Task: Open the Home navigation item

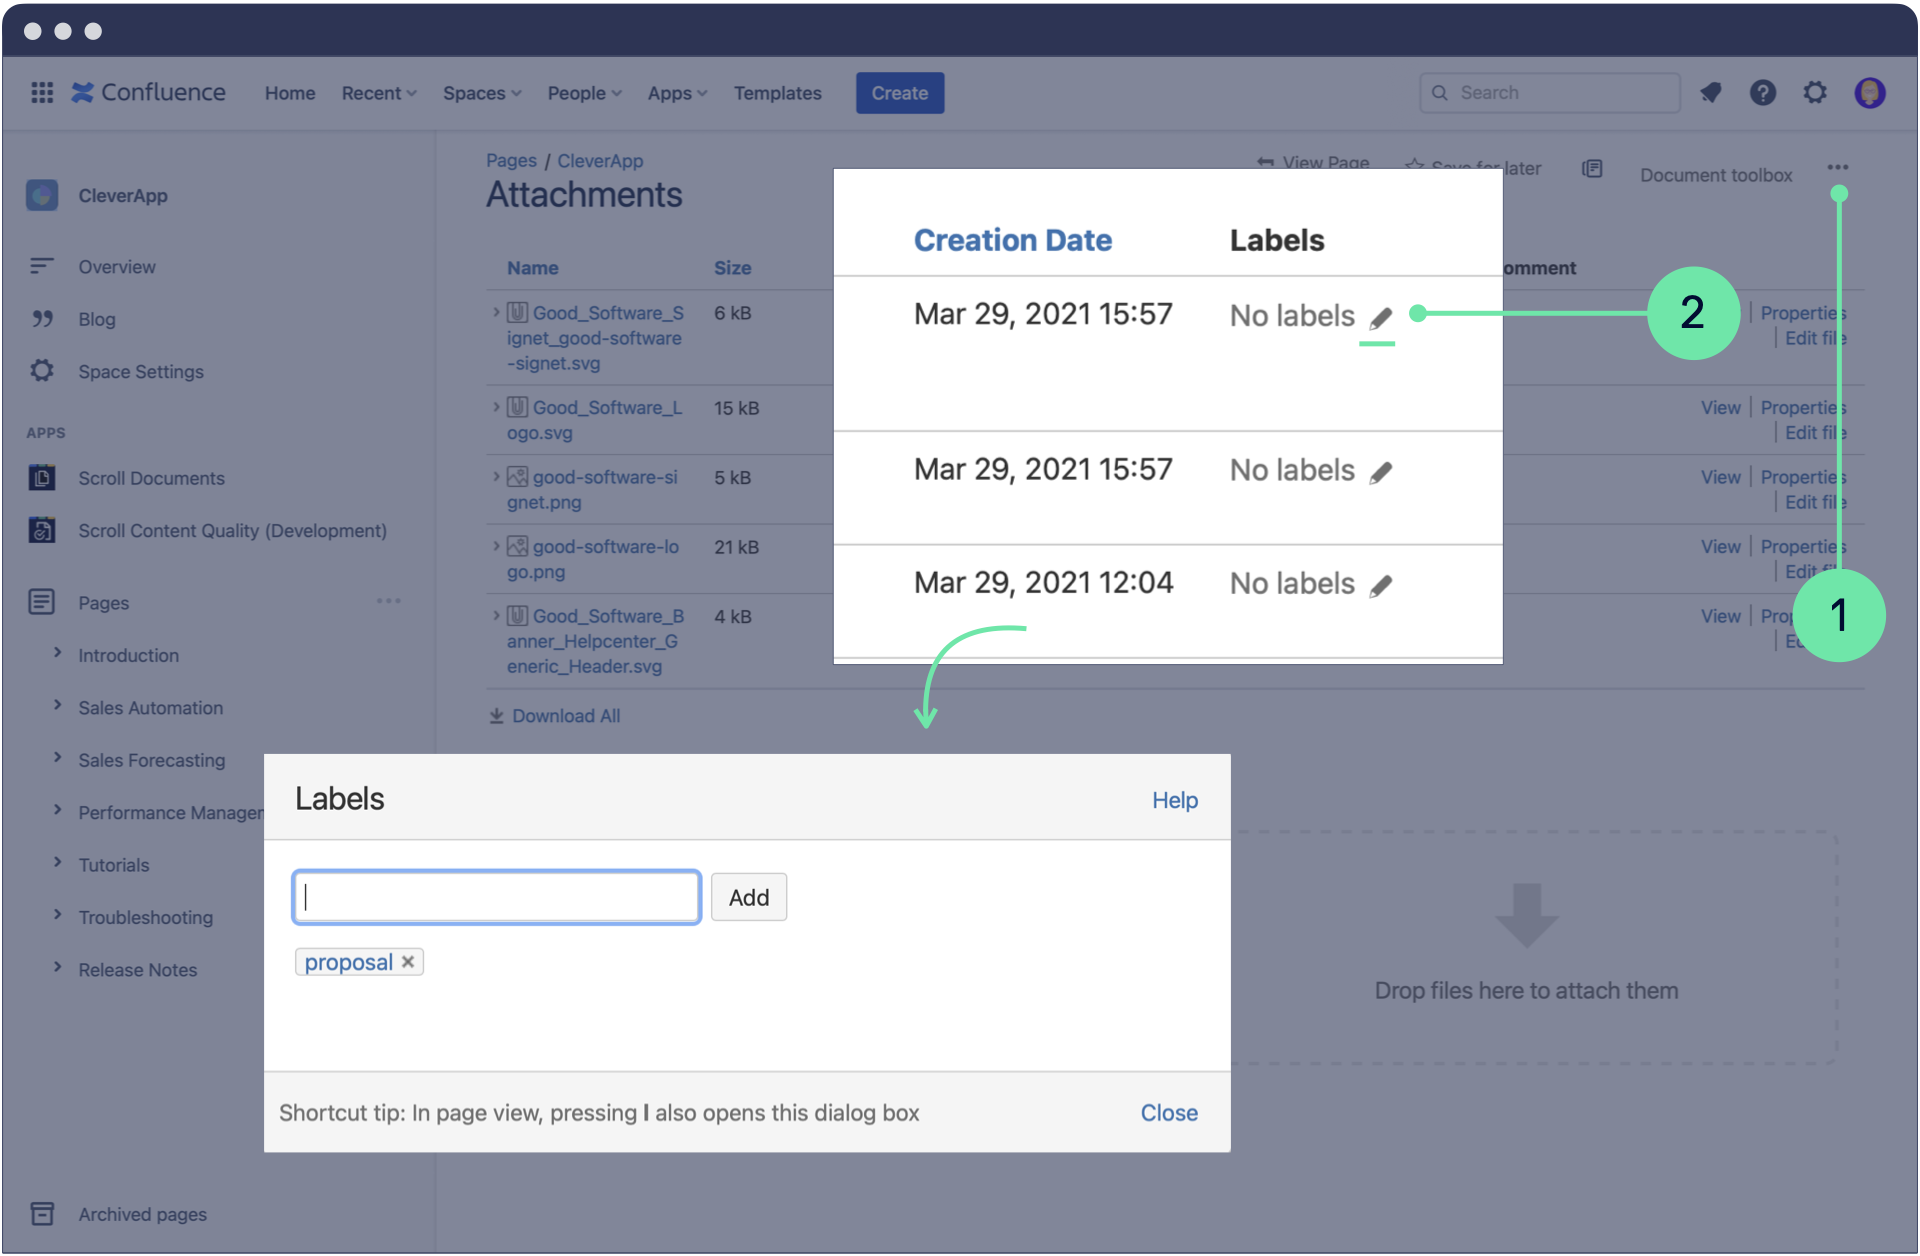Action: 290,93
